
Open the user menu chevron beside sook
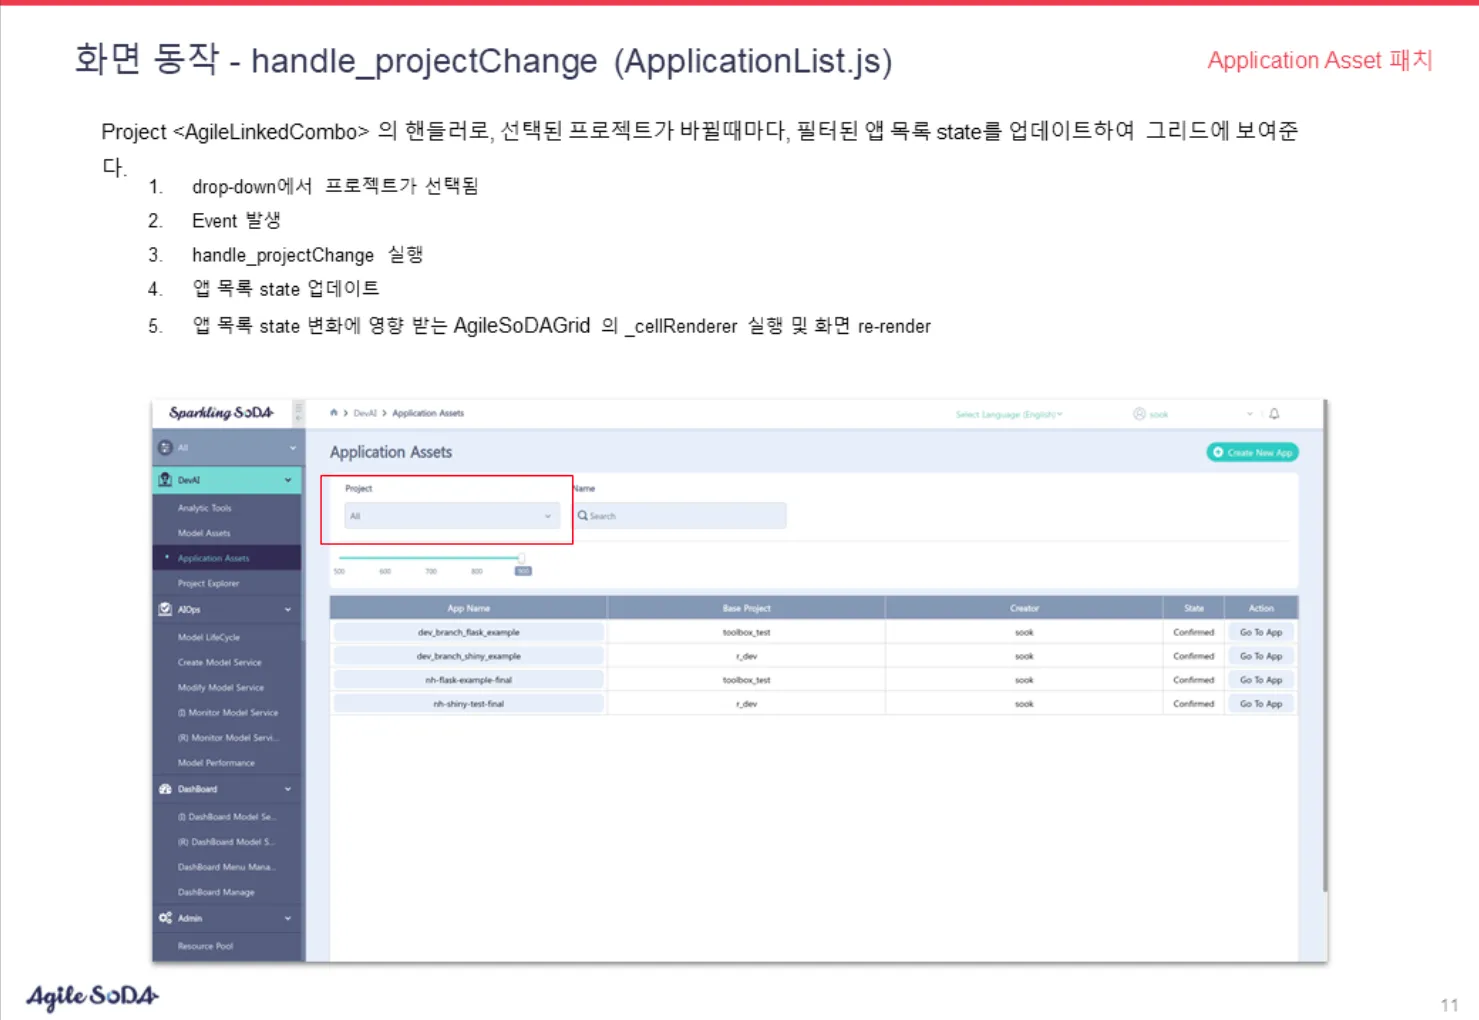coord(1249,414)
